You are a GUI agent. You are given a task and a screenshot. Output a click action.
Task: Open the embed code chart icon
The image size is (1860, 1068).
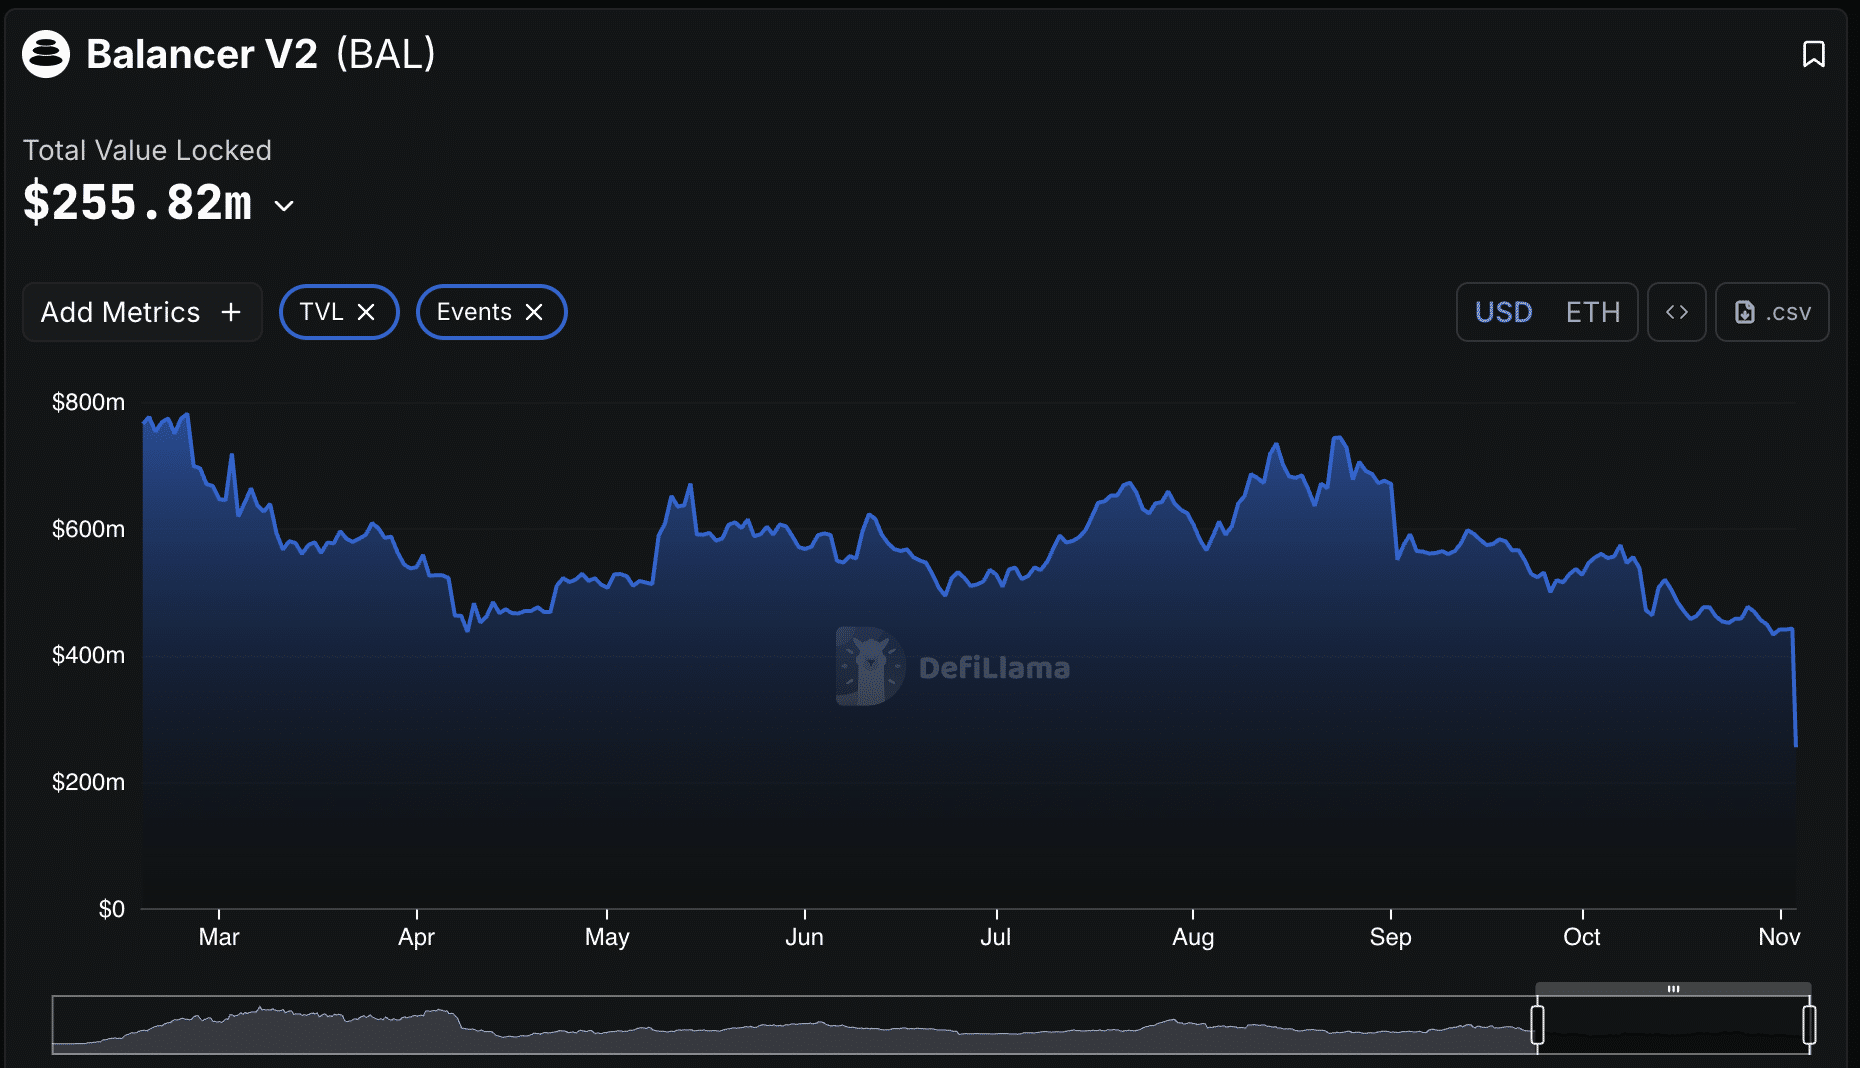tap(1676, 312)
